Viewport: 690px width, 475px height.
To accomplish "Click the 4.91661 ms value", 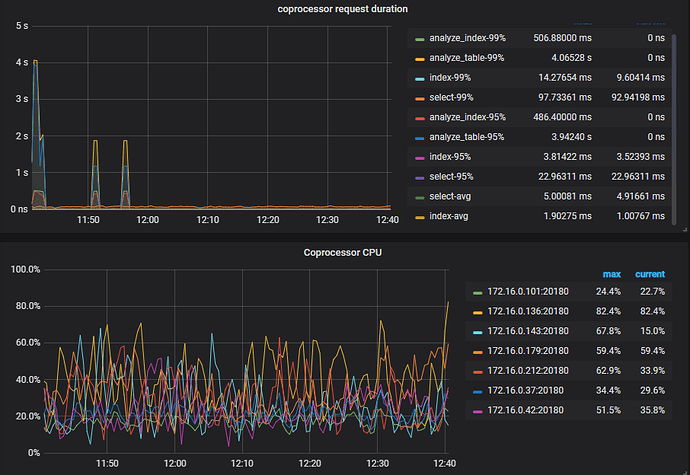I will [x=640, y=196].
